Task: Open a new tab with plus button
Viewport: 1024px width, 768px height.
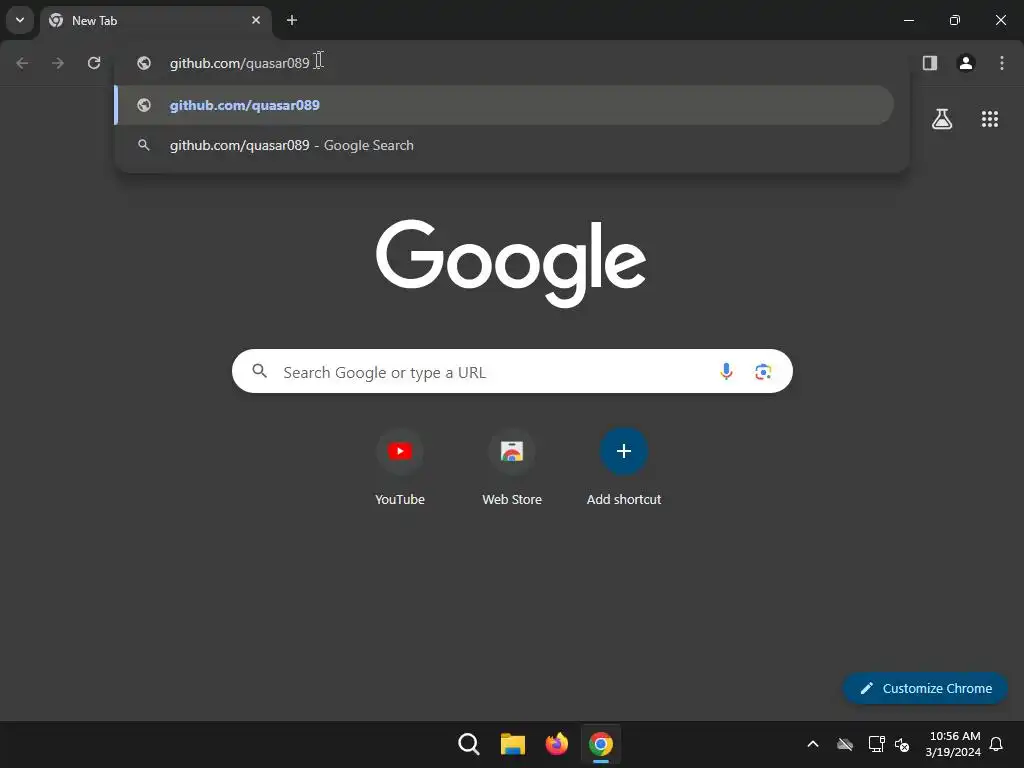Action: coord(292,20)
